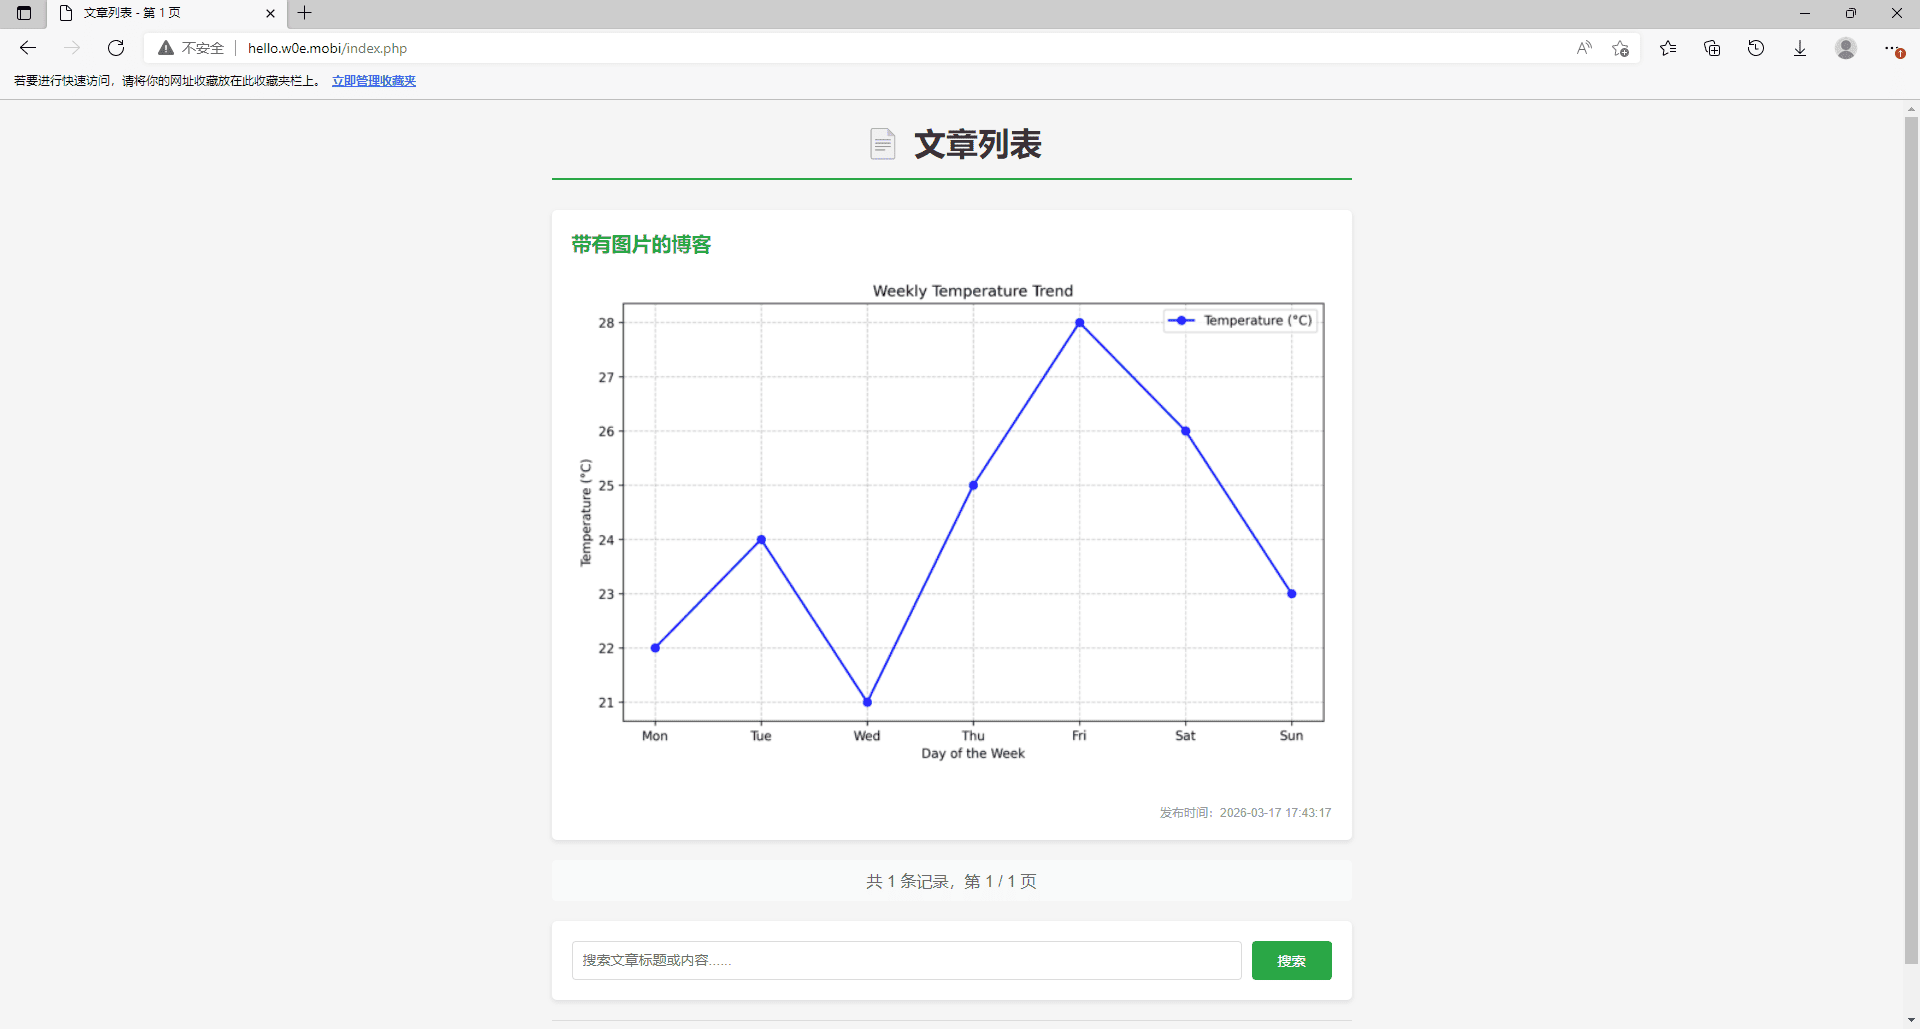Click the article search input field
Viewport: 1920px width, 1029px height.
[905, 960]
